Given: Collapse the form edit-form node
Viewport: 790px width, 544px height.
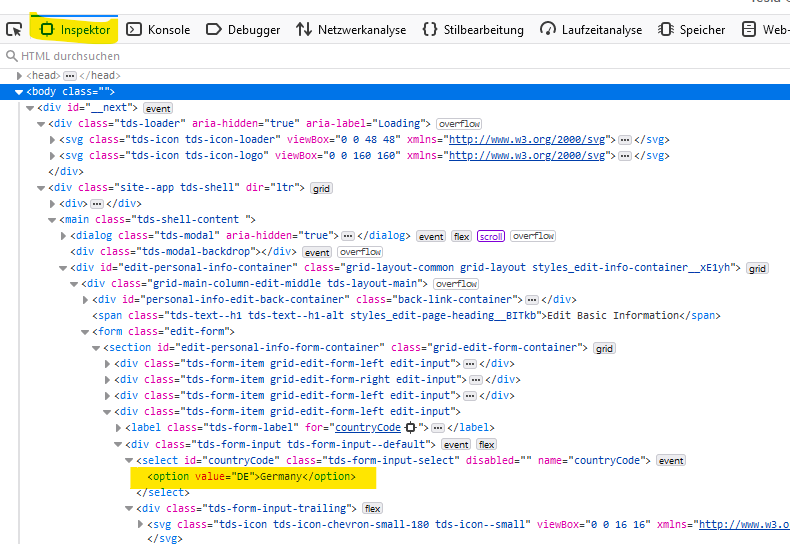Looking at the screenshot, I should pyautogui.click(x=86, y=332).
